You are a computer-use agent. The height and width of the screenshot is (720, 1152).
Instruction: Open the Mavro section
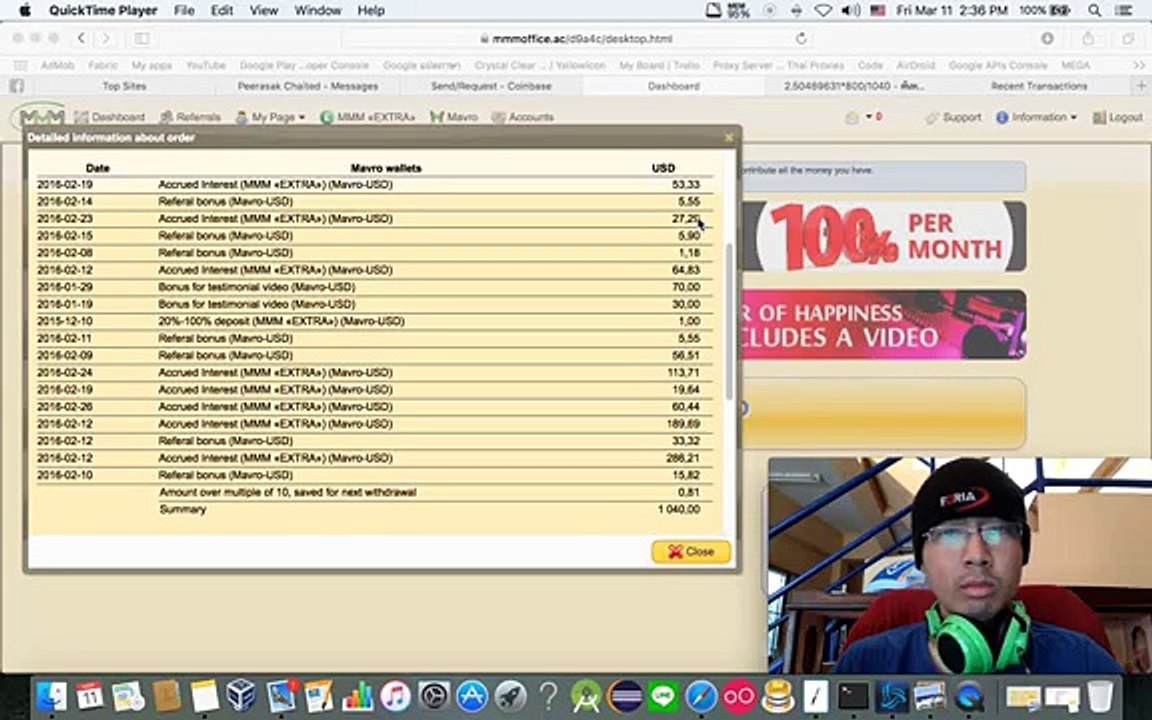point(454,117)
